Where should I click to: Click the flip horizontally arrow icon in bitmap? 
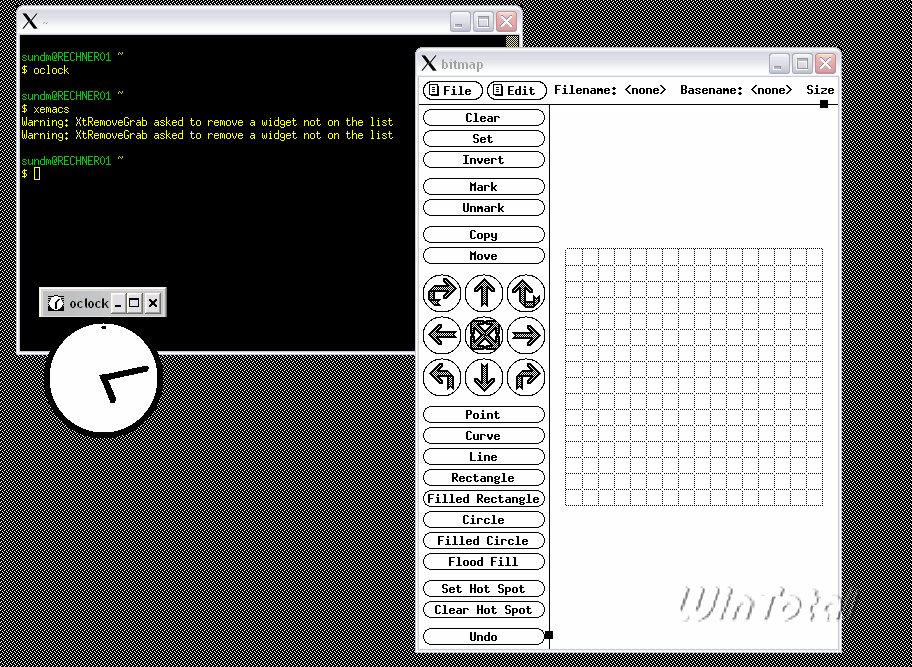(442, 294)
